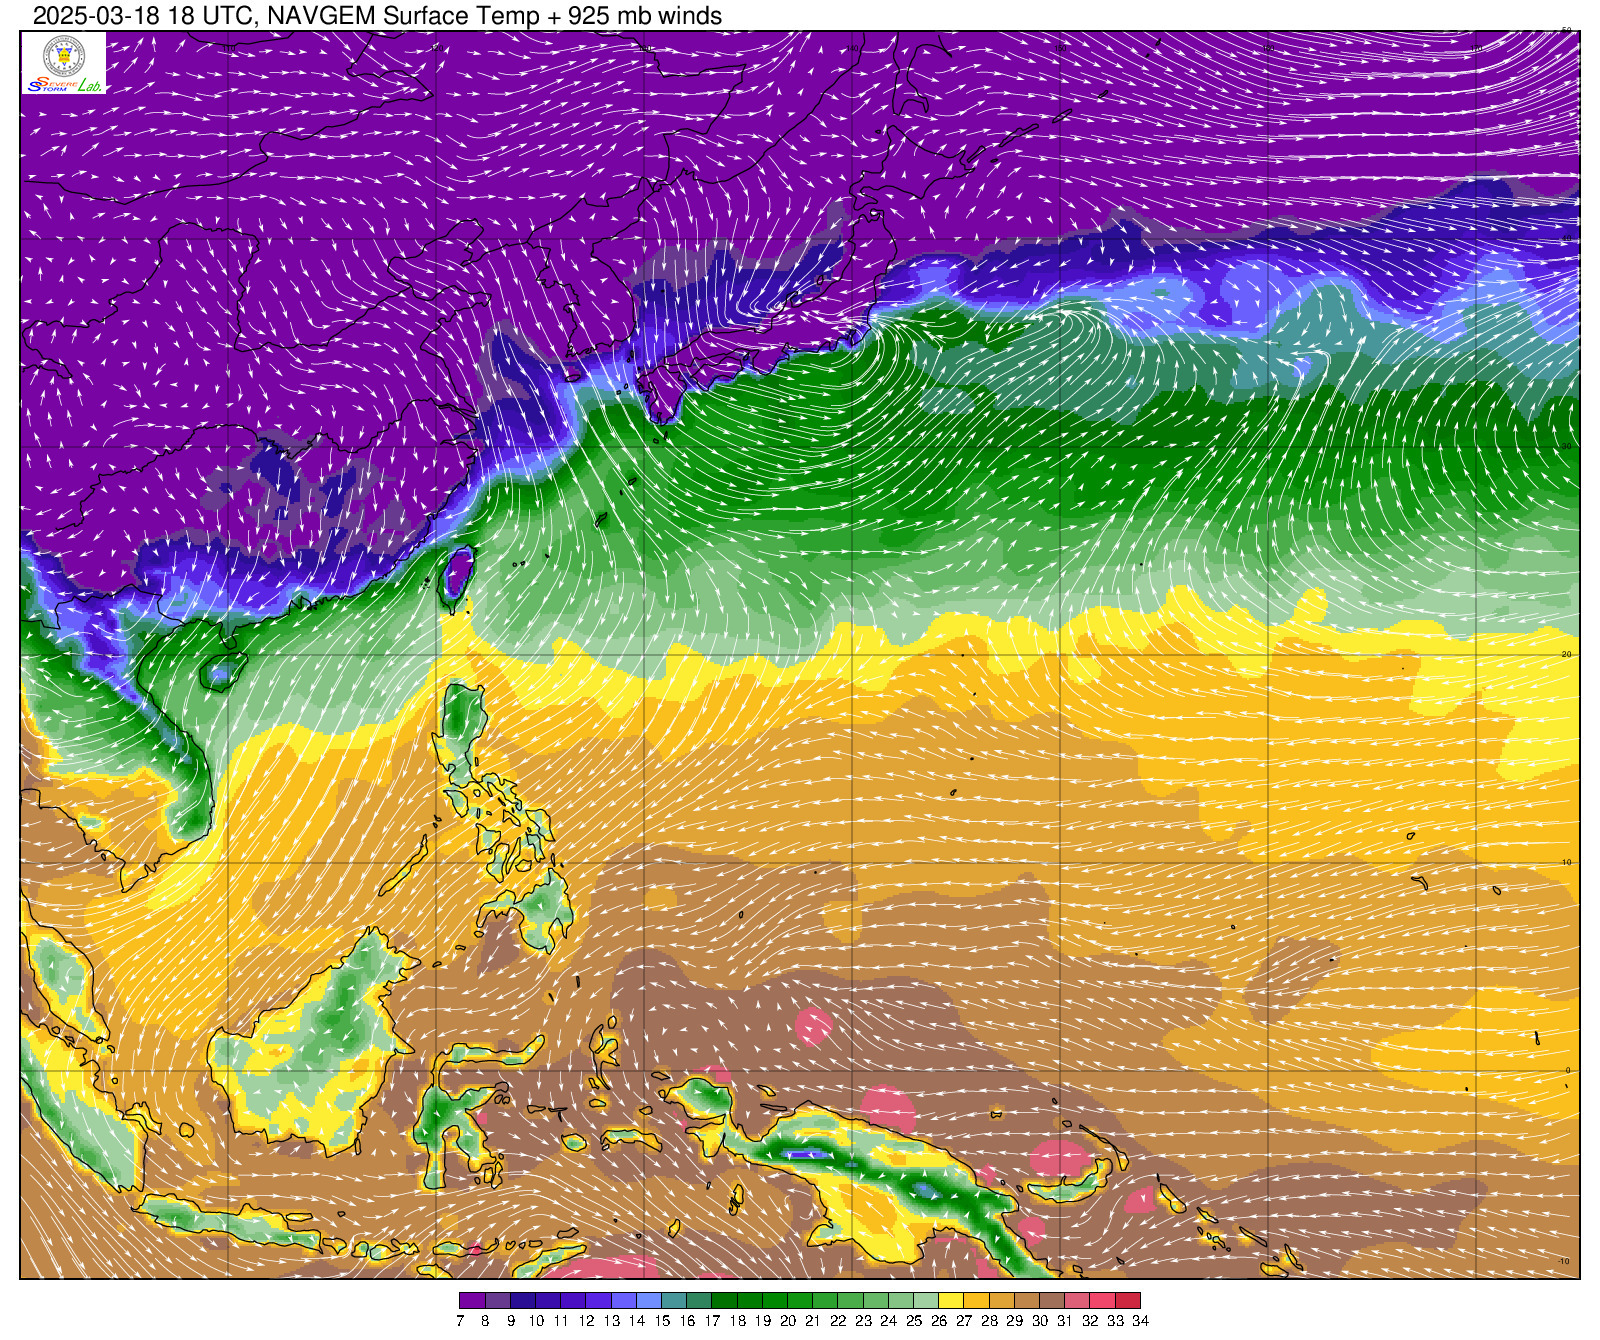Click Luzon island in the Philippines
Screen dimensions: 1600x1340
pyautogui.click(x=462, y=730)
